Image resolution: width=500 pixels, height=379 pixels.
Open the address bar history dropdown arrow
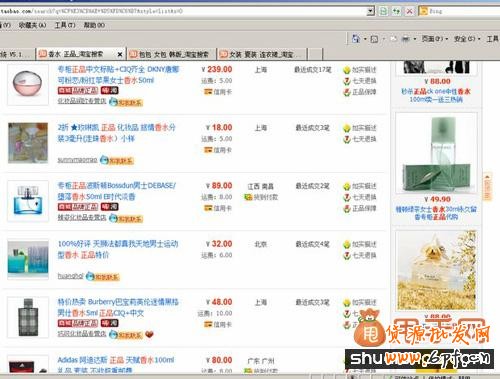point(371,12)
